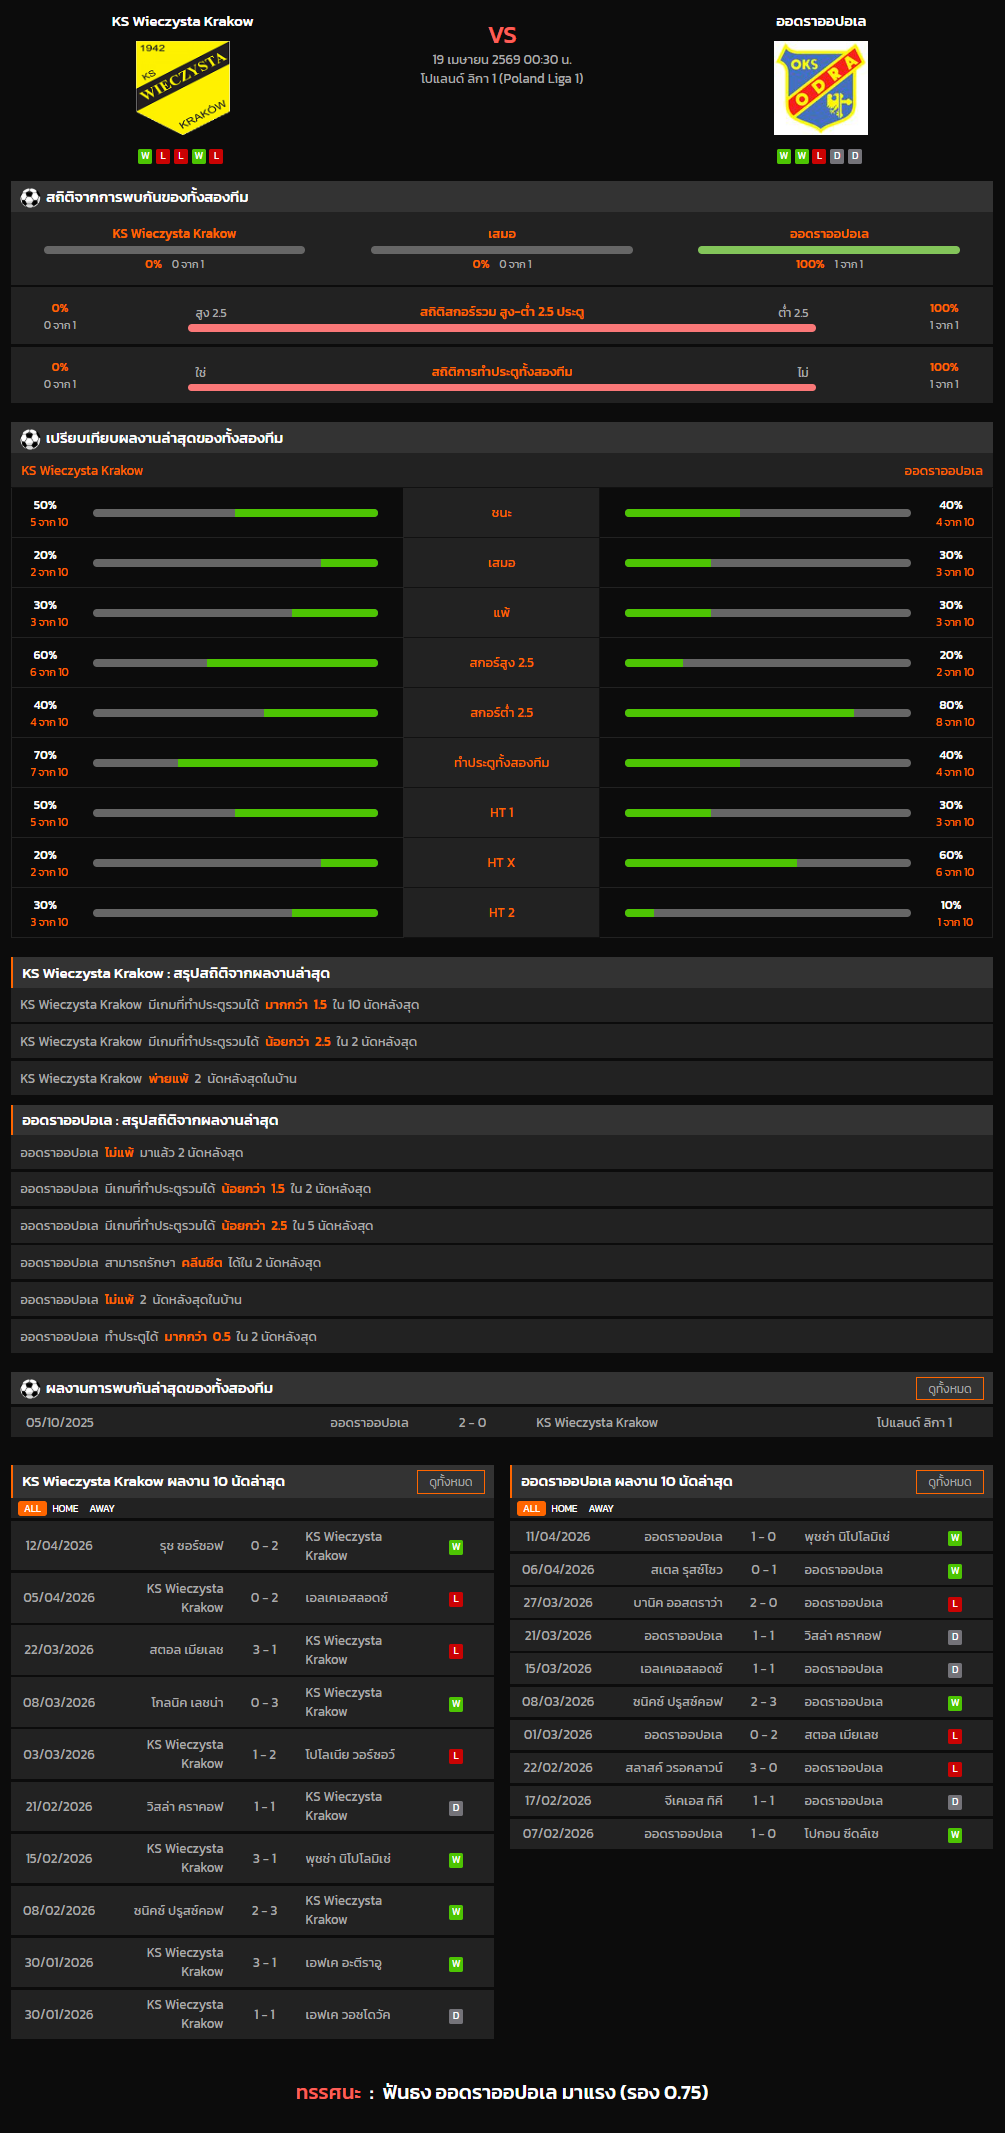Switch to HOME filter in Wieczysta matches
The width and height of the screenshot is (1005, 2133).
65,1508
